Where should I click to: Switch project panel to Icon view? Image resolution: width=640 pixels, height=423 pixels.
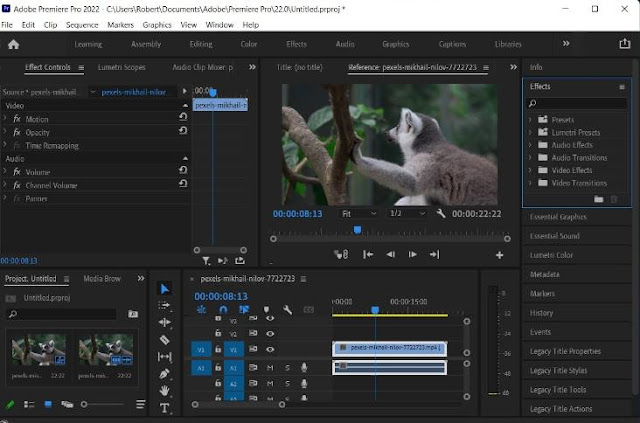pyautogui.click(x=48, y=404)
